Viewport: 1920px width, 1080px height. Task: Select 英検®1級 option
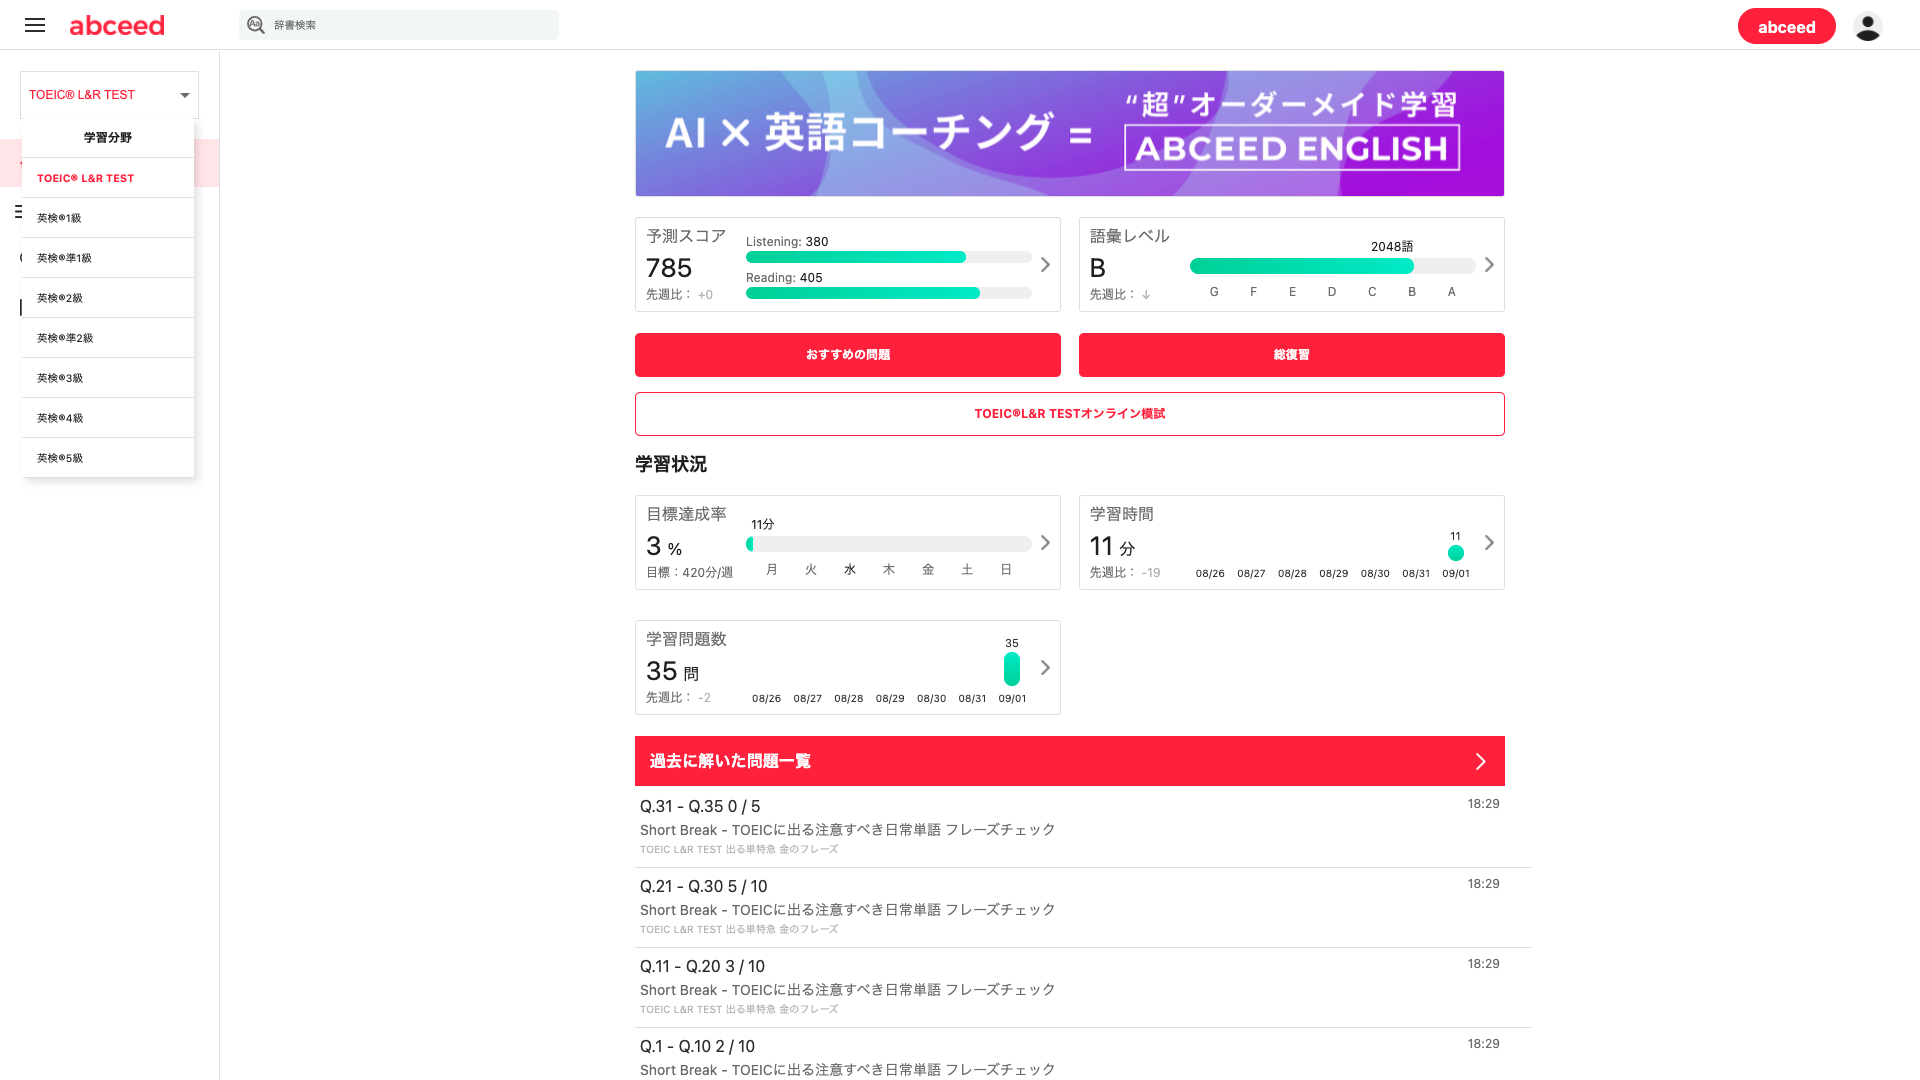pos(108,218)
